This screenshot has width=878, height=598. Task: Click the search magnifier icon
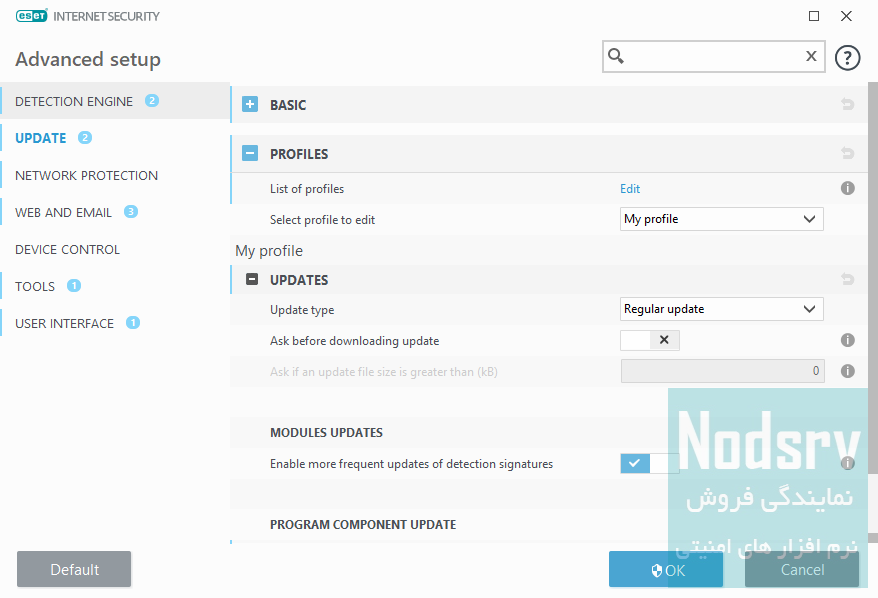(616, 56)
